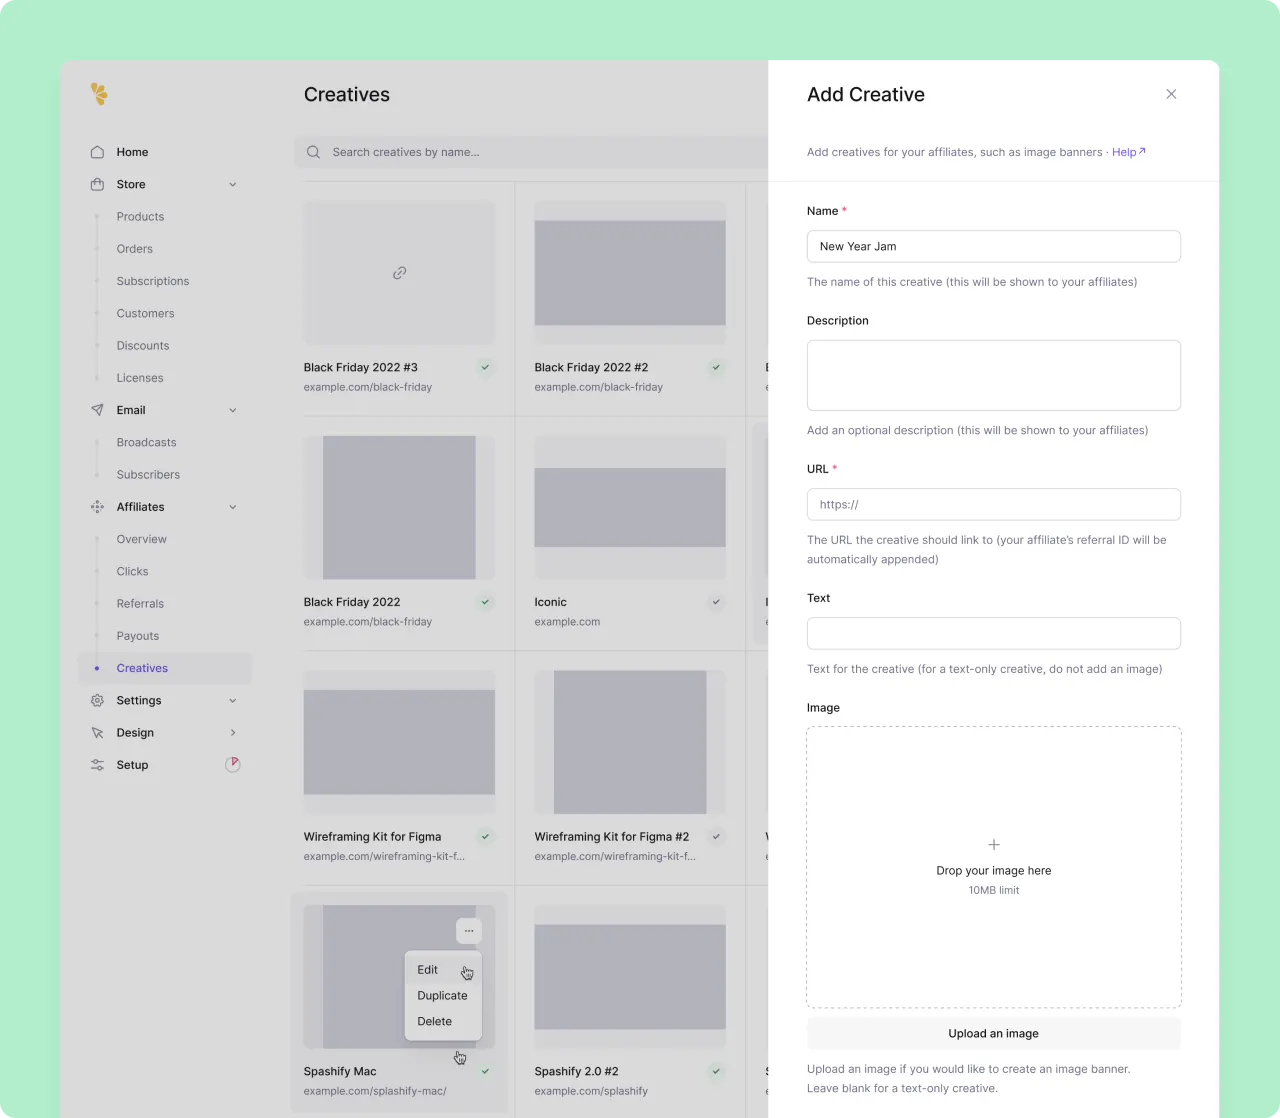This screenshot has width=1280, height=1118.
Task: Click the Email paper plane icon
Action: pyautogui.click(x=97, y=410)
